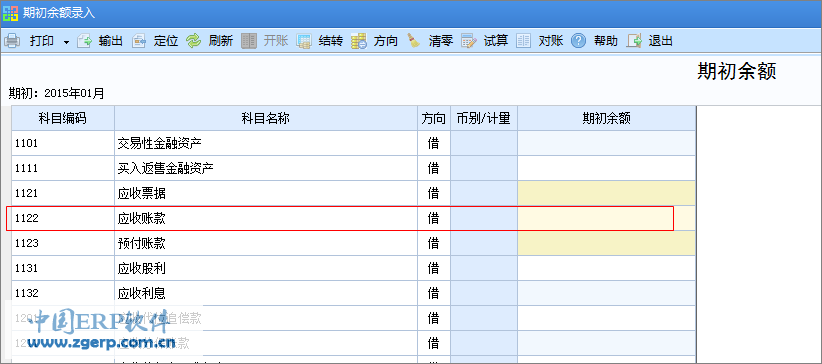This screenshot has width=822, height=364.
Task: Click 期初余额 input for 预付账款
Action: point(607,243)
